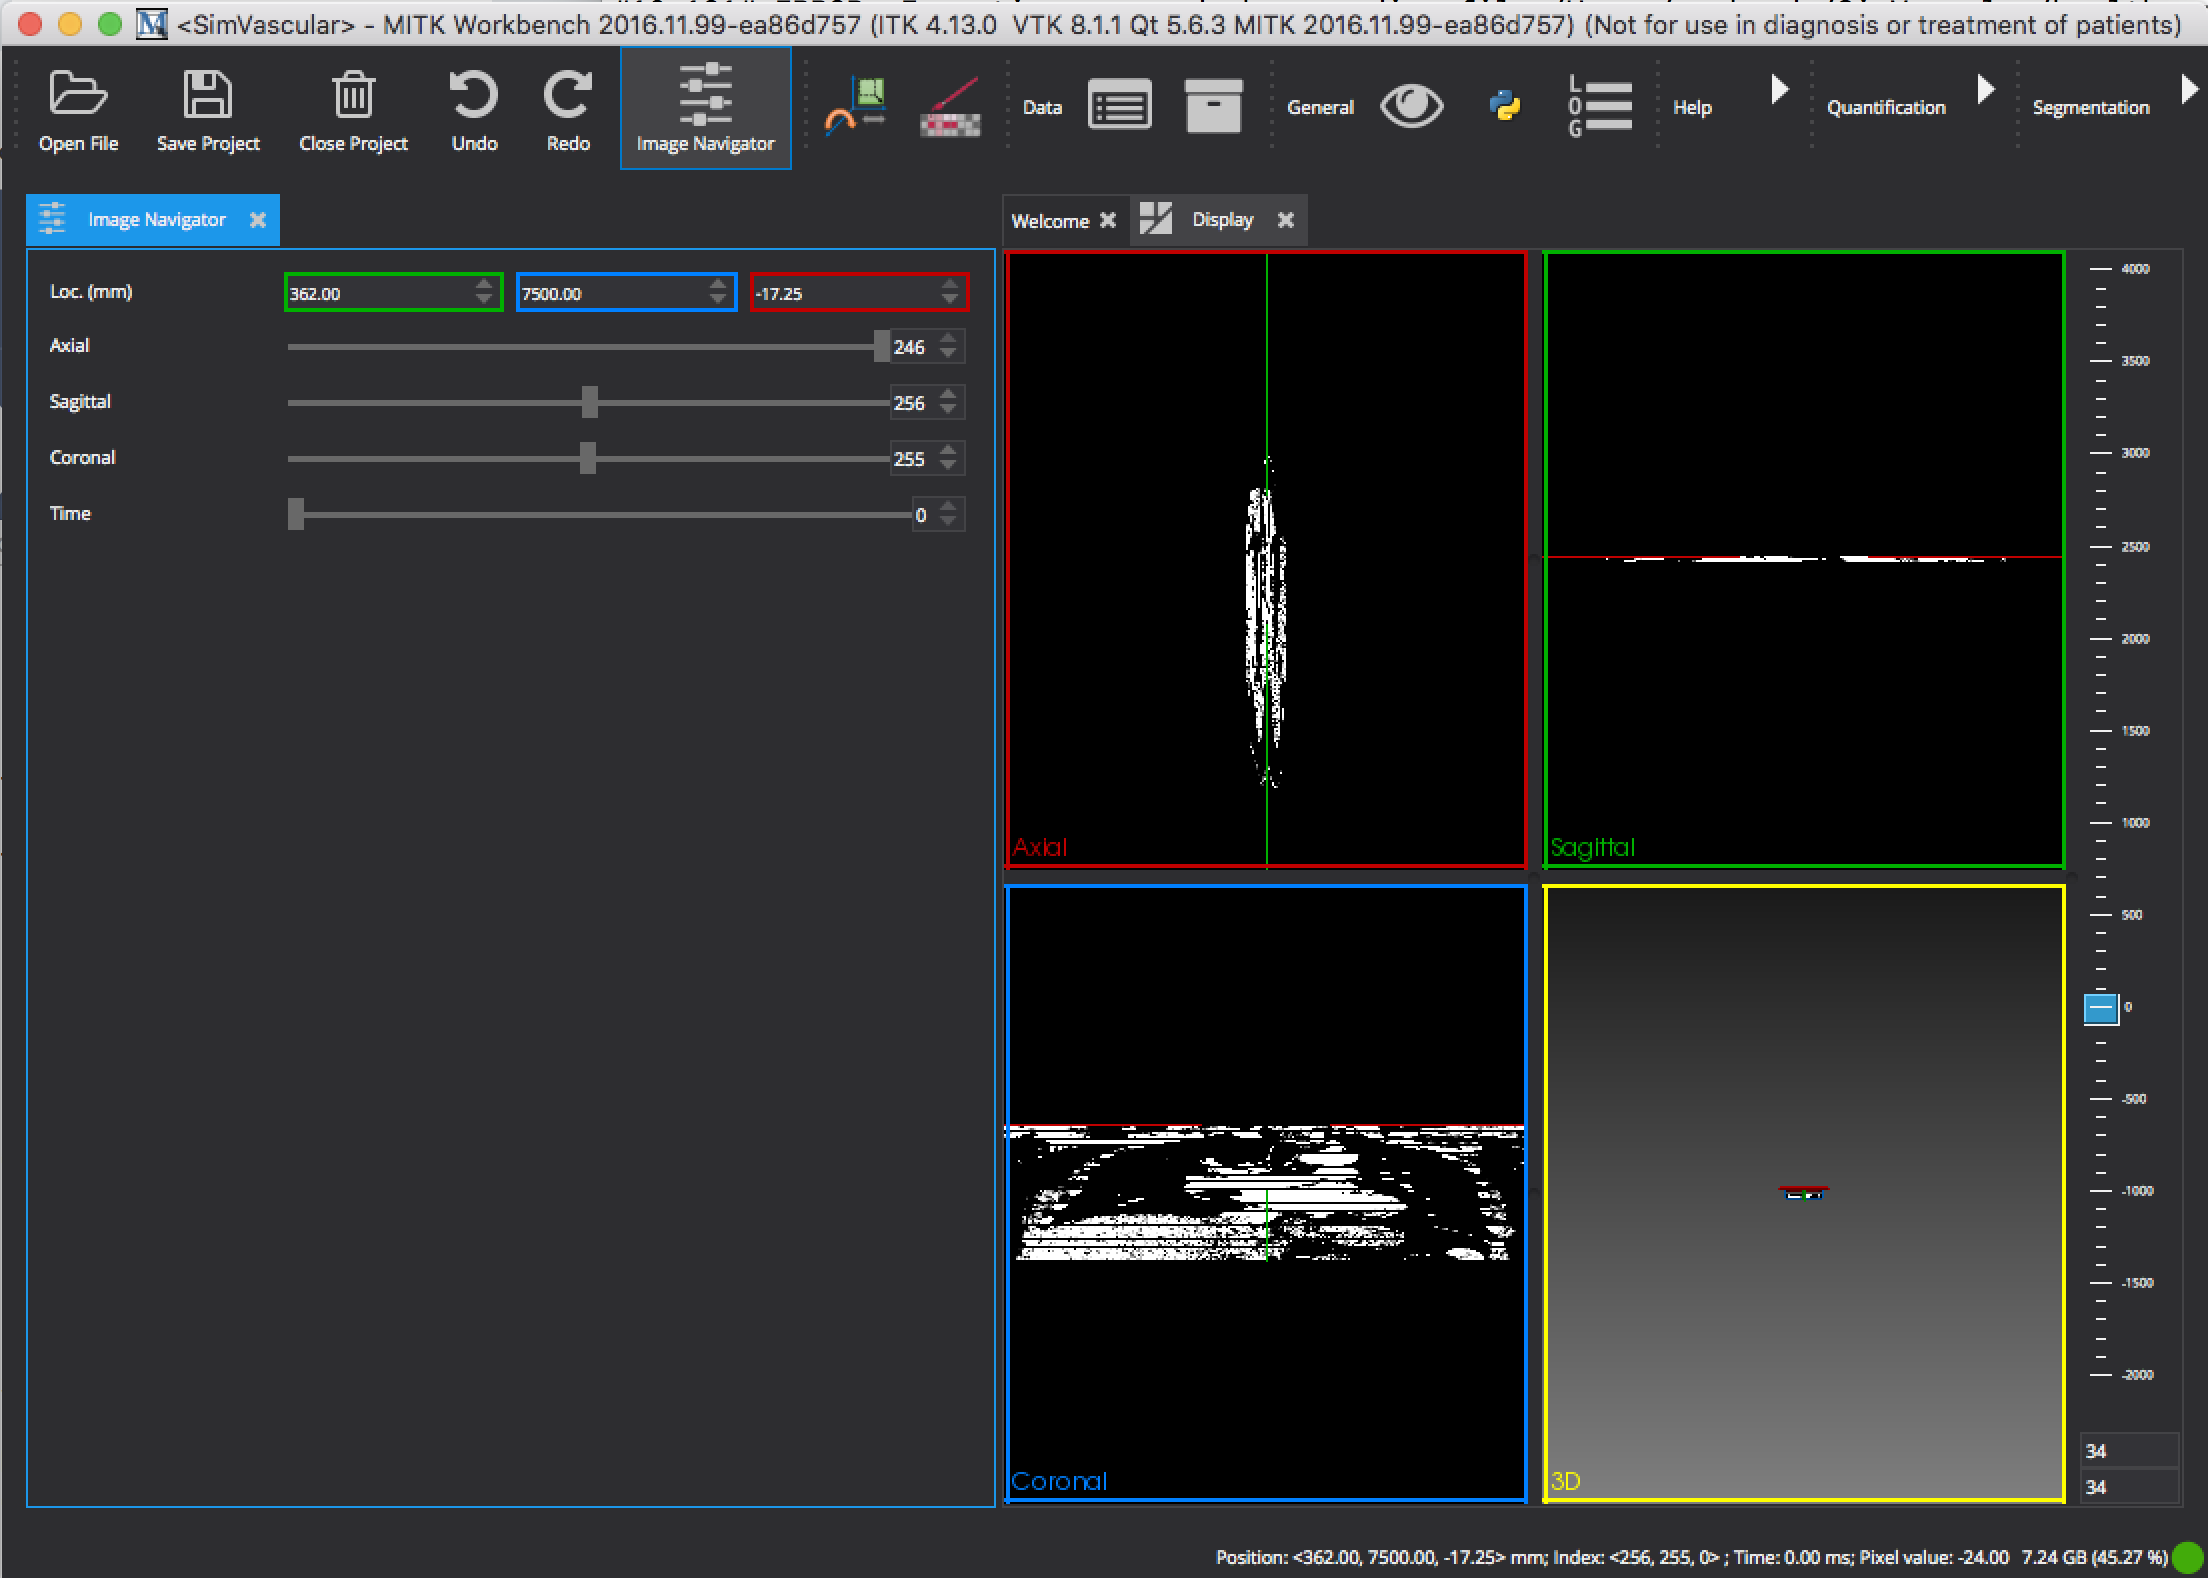The height and width of the screenshot is (1578, 2208).
Task: Switch to the Display tab
Action: coord(1222,220)
